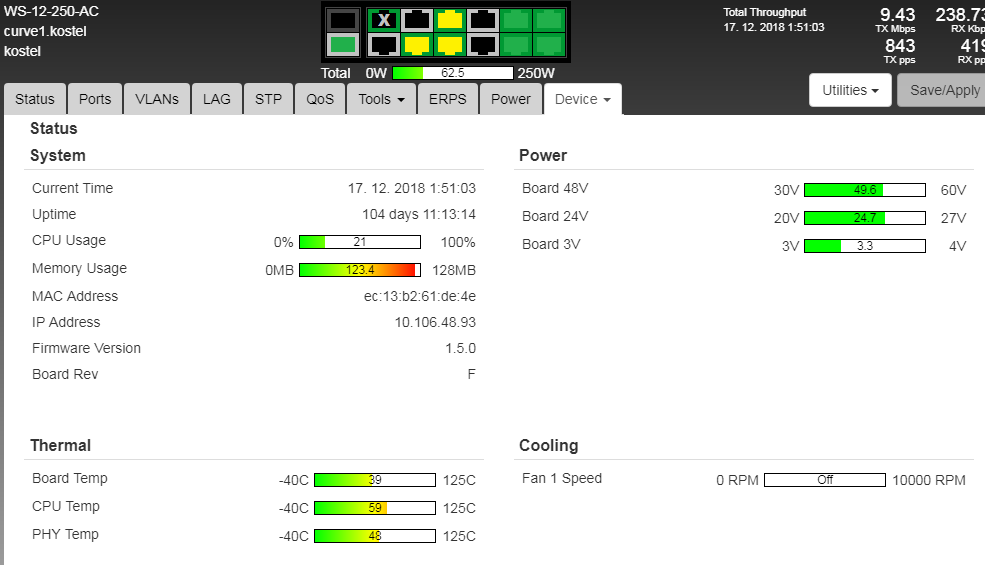Switch to the QoS tab
The height and width of the screenshot is (565, 985).
320,99
